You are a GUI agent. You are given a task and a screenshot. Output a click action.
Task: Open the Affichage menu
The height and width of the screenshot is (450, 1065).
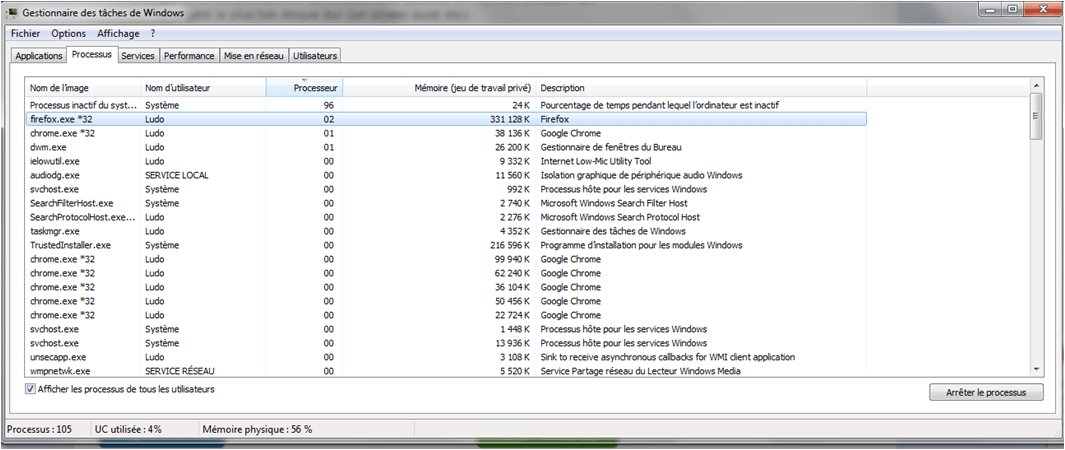pyautogui.click(x=118, y=33)
